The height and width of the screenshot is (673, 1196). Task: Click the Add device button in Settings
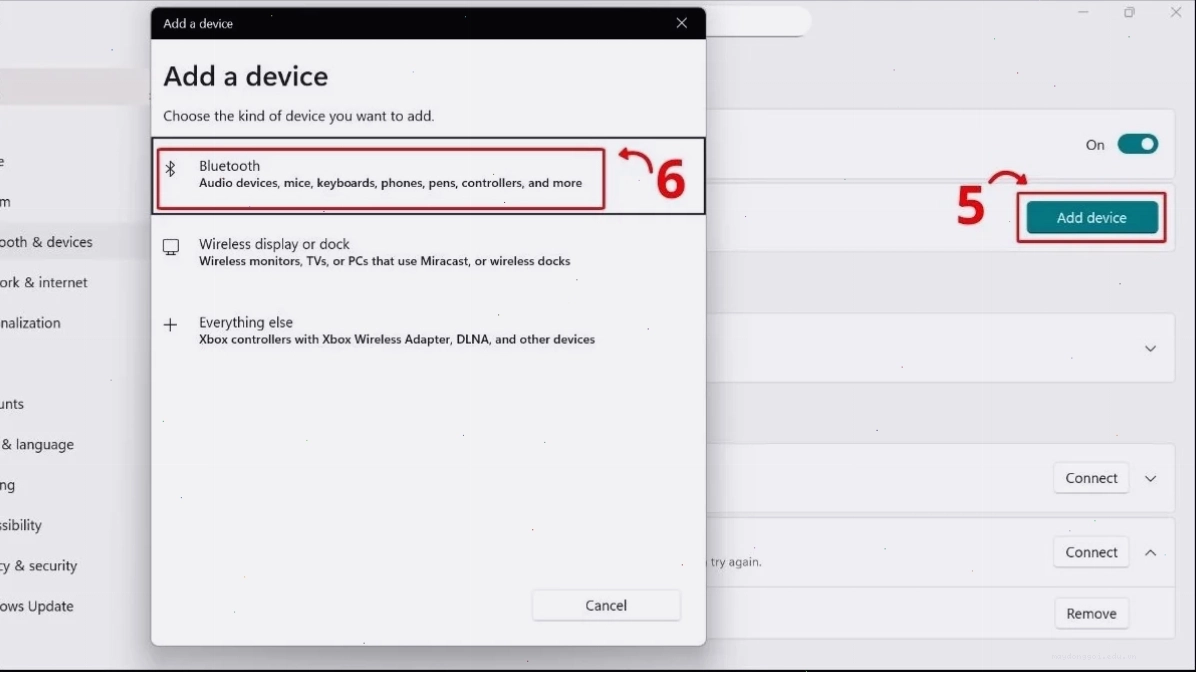[x=1091, y=217]
